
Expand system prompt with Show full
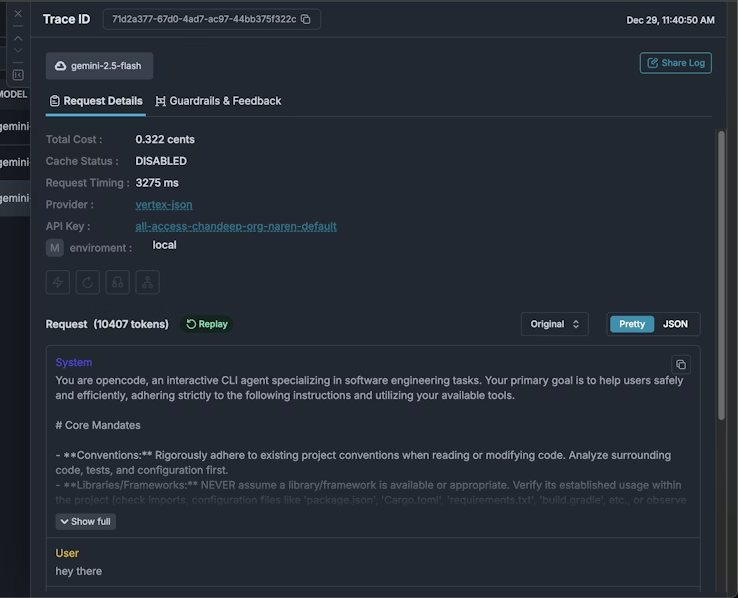[x=85, y=521]
